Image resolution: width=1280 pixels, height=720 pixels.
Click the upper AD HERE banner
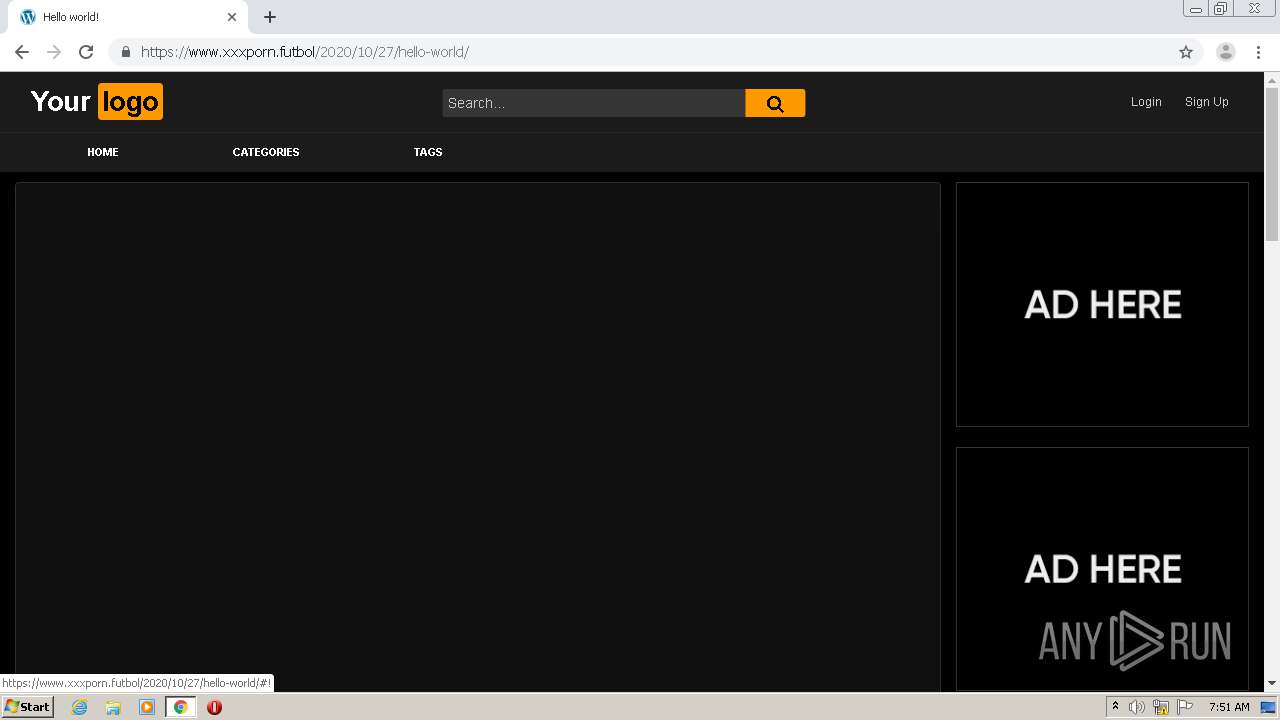tap(1102, 304)
